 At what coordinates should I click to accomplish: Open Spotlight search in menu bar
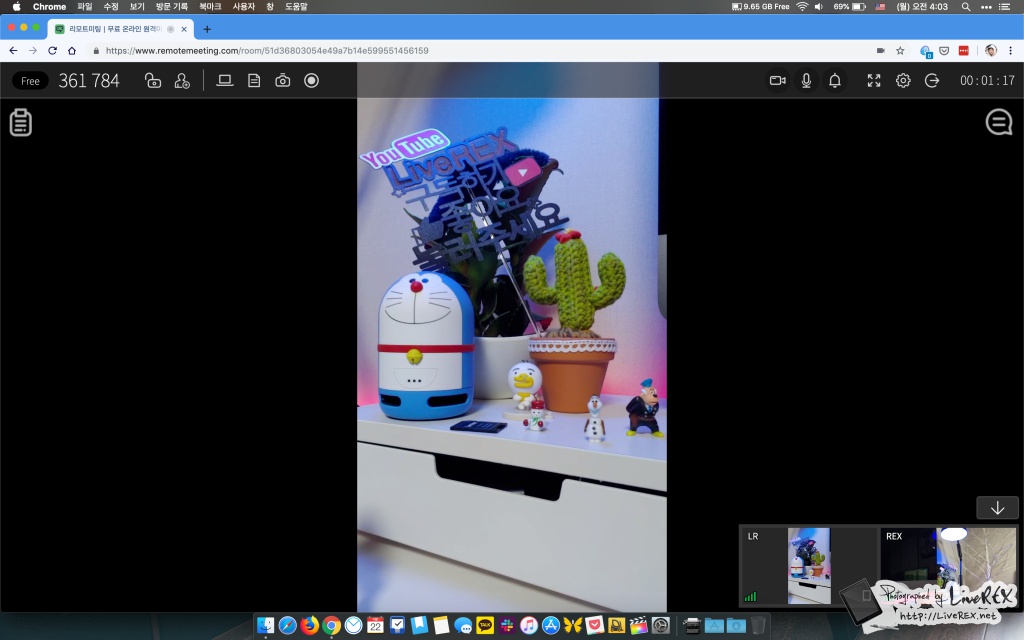(x=966, y=7)
